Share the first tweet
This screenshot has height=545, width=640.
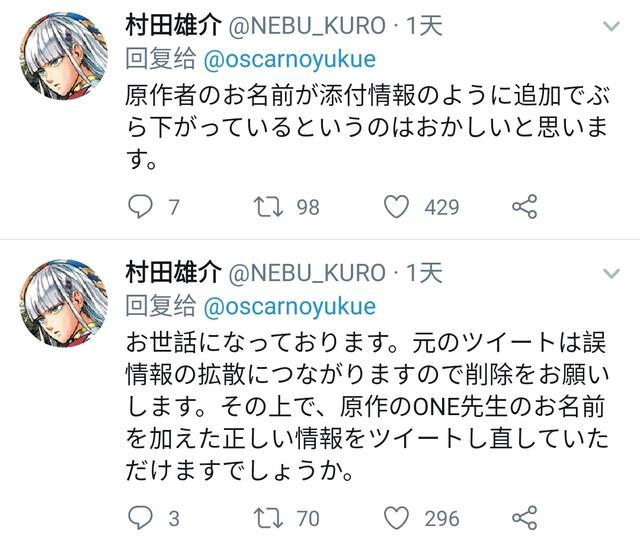525,207
